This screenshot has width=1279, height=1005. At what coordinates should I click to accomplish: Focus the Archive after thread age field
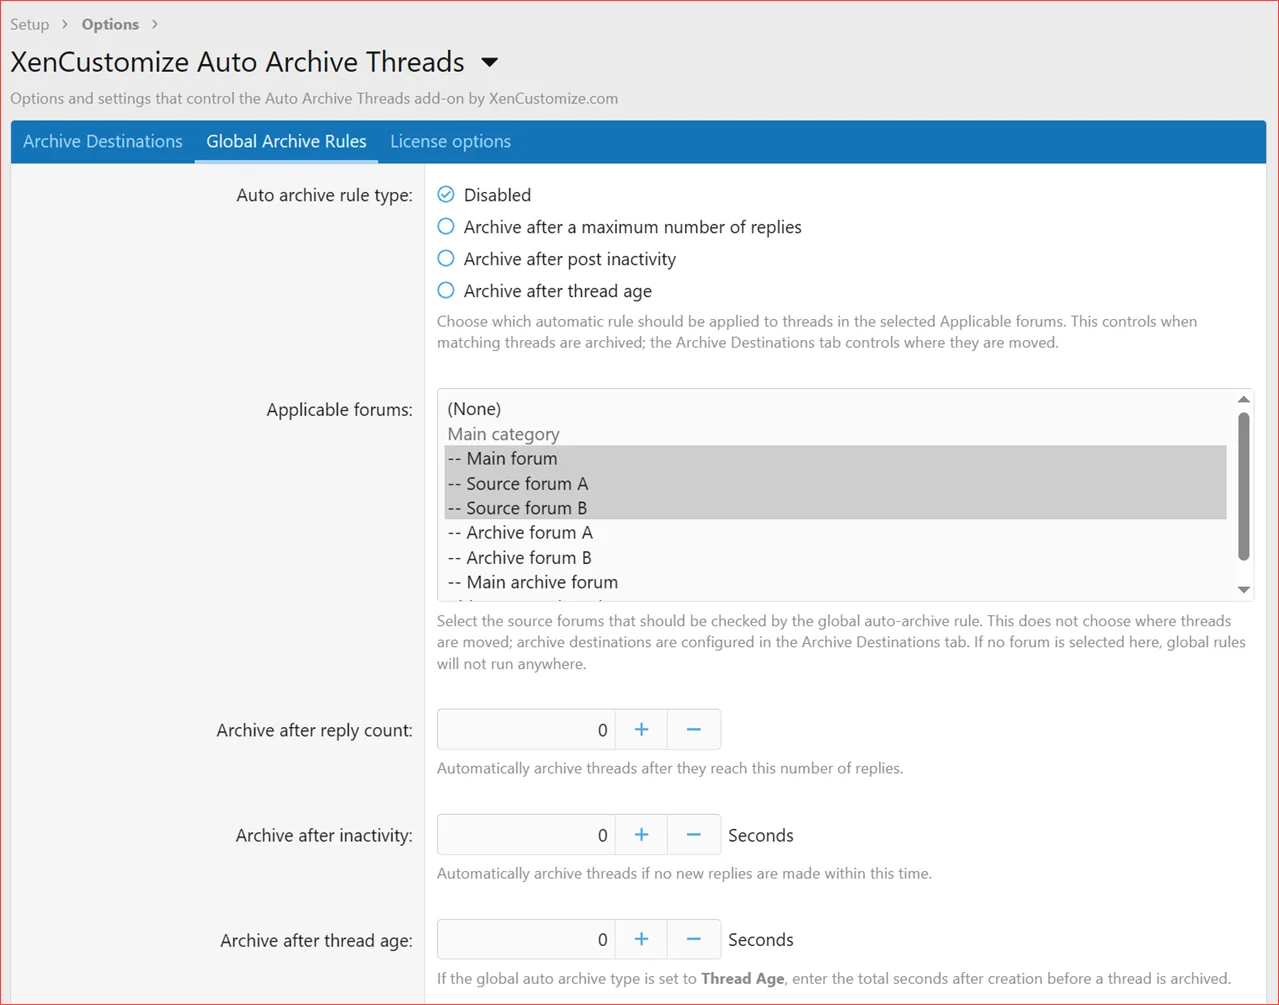pyautogui.click(x=526, y=939)
